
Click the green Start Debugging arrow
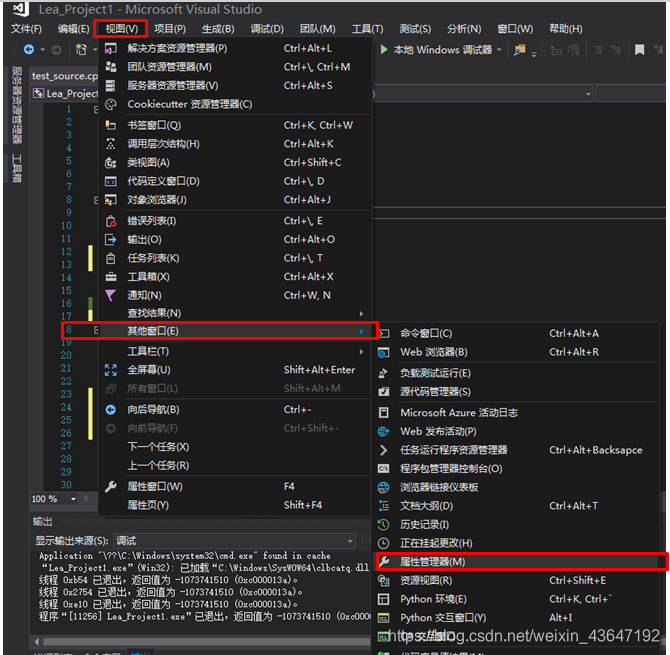[x=384, y=50]
